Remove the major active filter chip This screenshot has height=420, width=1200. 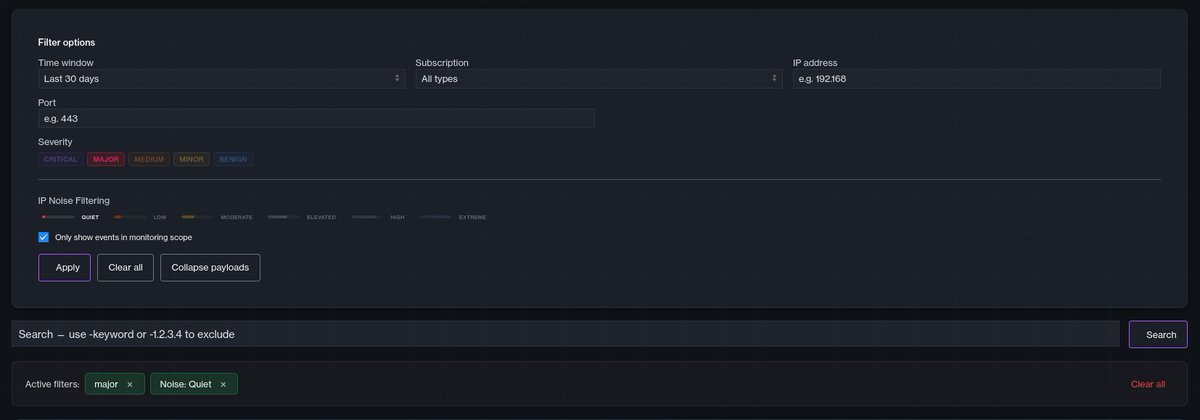pos(130,384)
